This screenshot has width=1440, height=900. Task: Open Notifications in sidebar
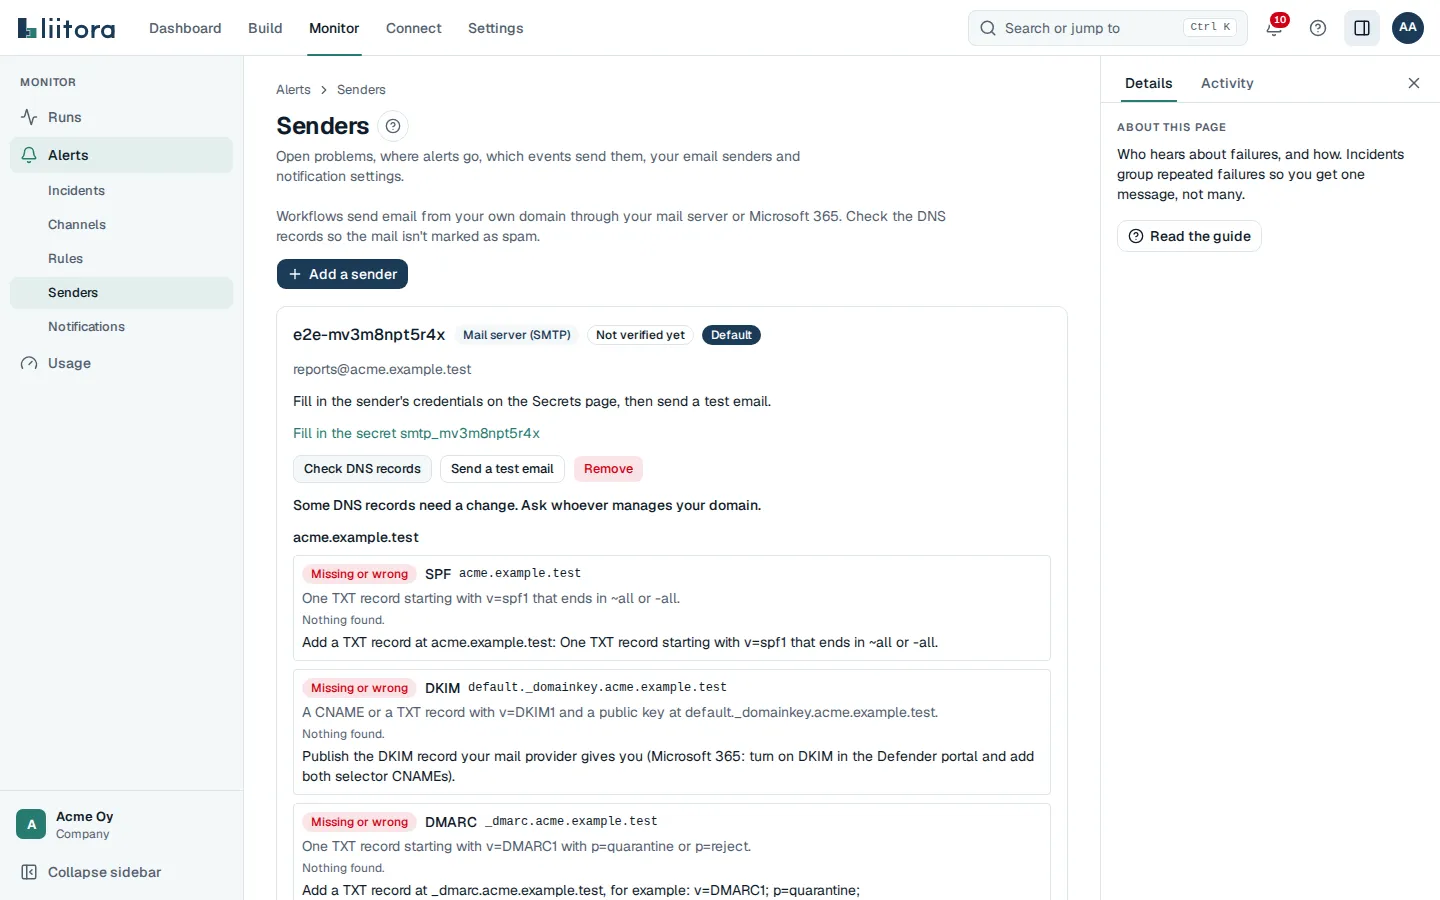[121, 327]
